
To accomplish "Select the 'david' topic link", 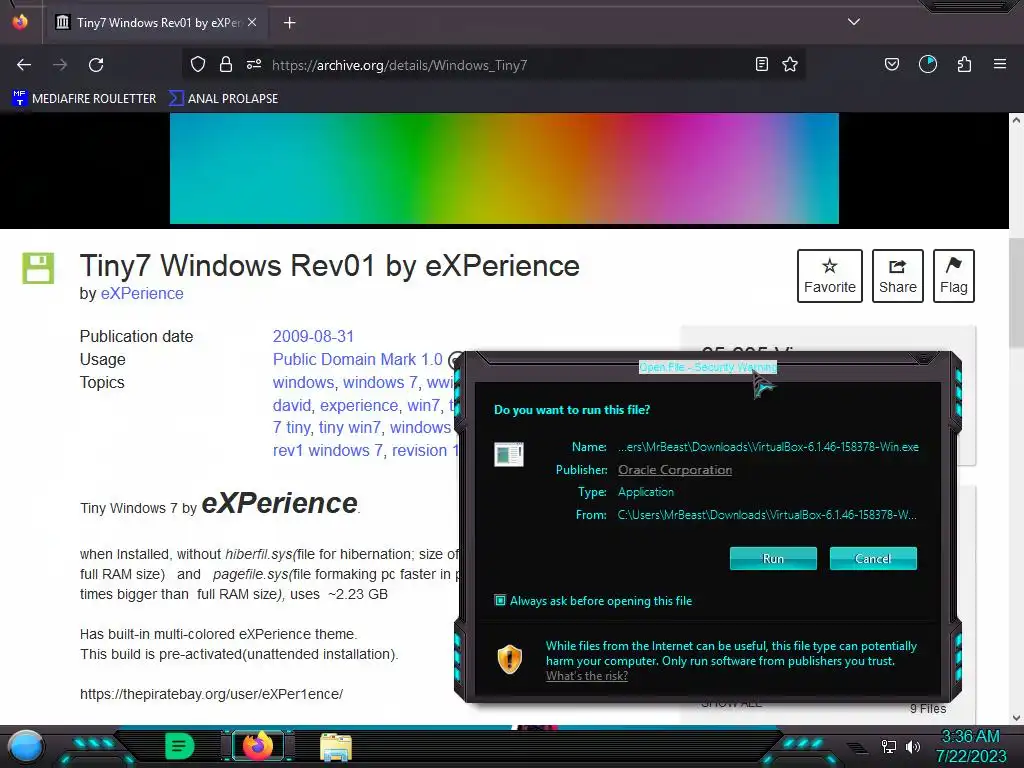I will click(x=292, y=405).
